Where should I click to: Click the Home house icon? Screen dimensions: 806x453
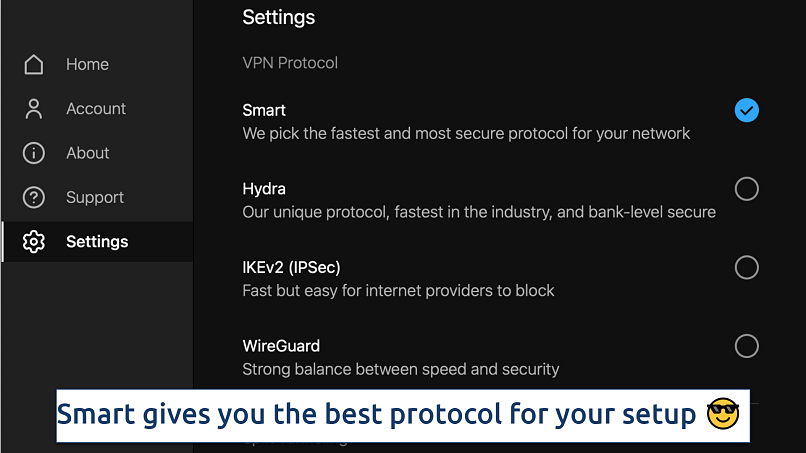tap(34, 64)
